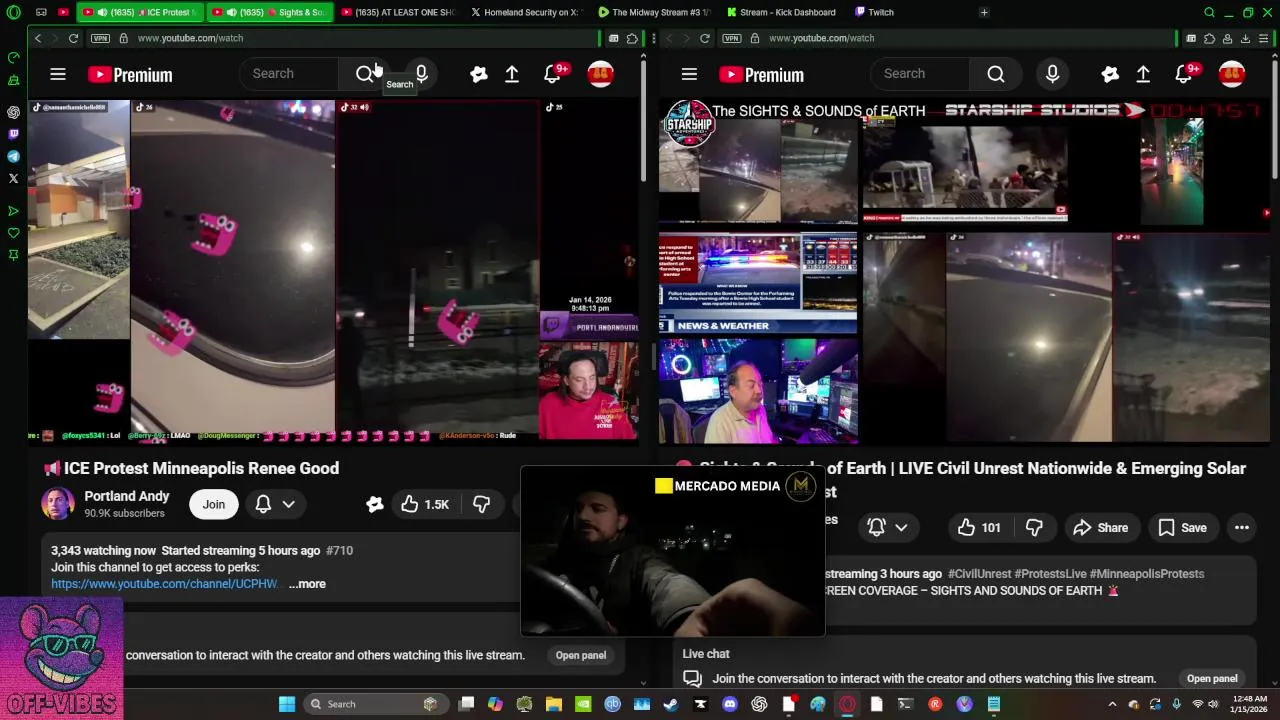Open File Explorer from taskbar
The image size is (1280, 720).
[553, 704]
